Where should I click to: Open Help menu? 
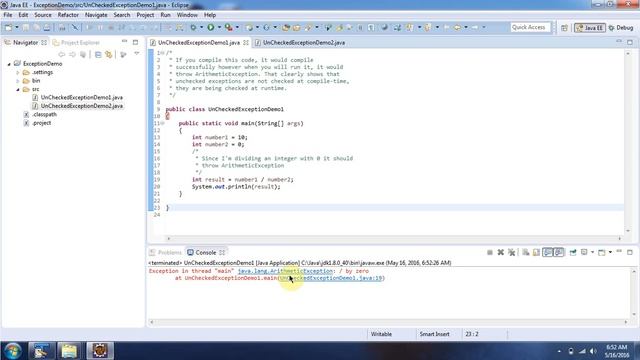tap(210, 15)
